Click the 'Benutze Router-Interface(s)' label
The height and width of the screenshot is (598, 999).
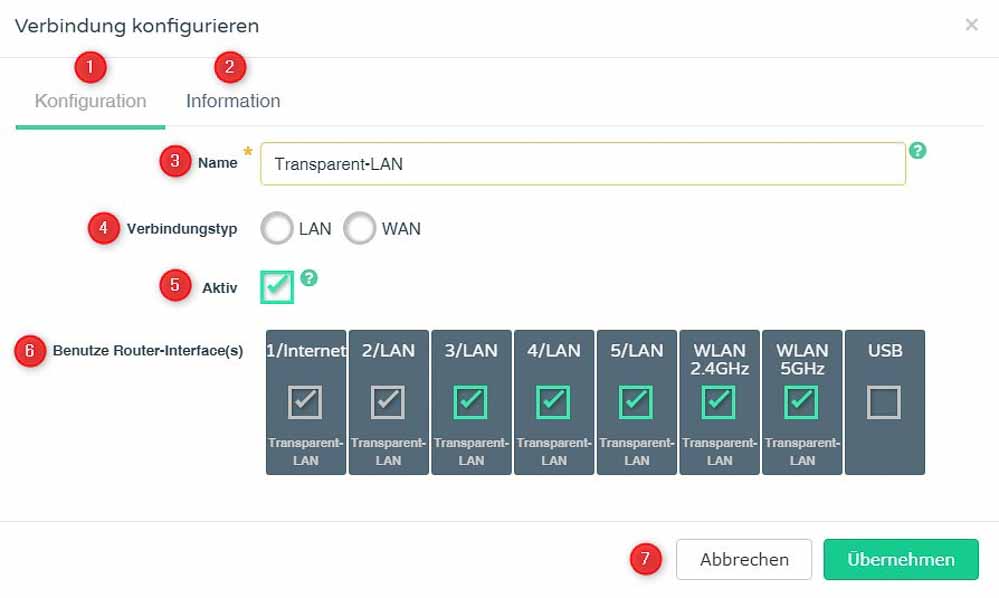pos(148,350)
